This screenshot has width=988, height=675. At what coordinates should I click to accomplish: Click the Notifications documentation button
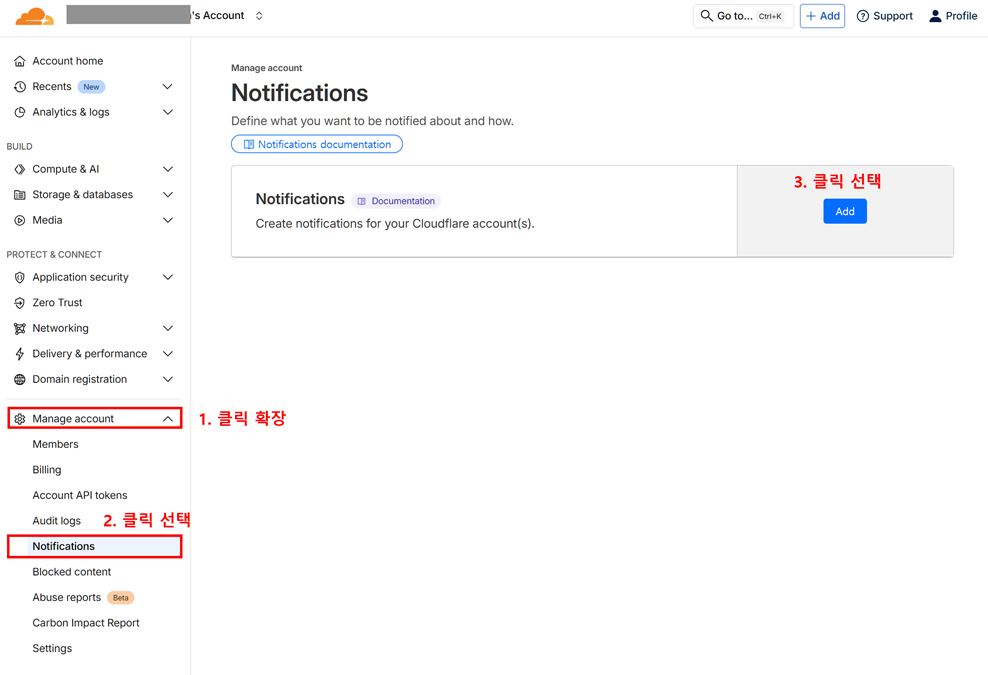click(x=317, y=144)
